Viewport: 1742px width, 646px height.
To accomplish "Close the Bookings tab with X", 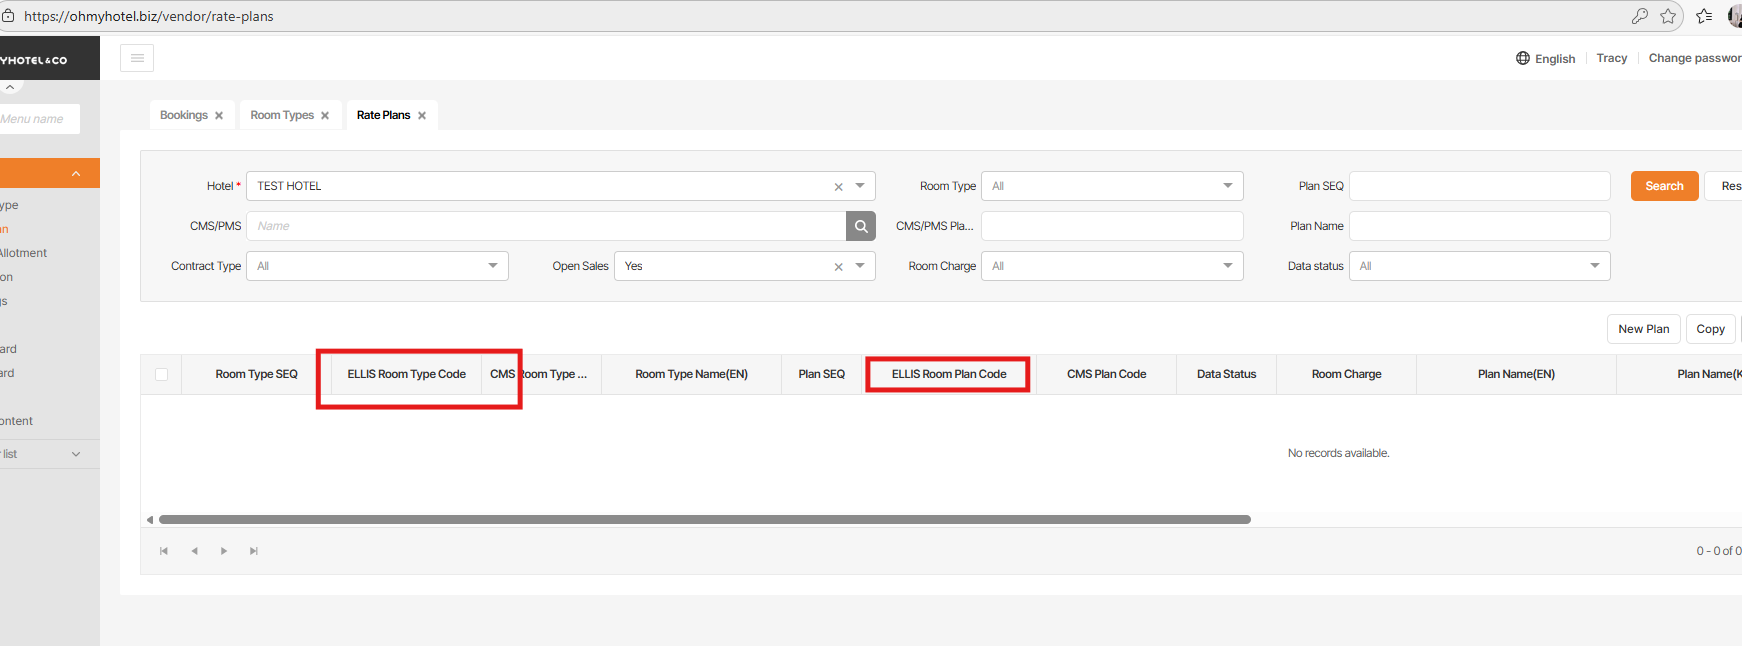I will click(x=219, y=116).
